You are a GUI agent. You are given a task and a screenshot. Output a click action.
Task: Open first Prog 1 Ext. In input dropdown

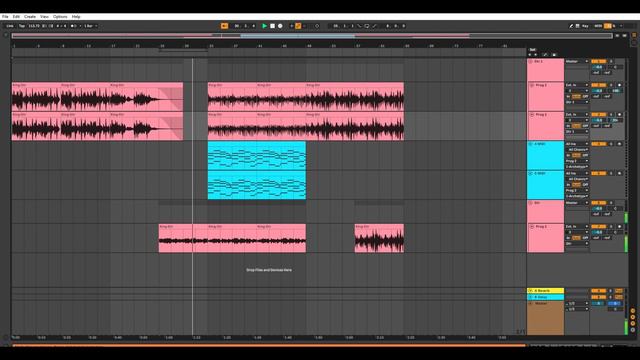pyautogui.click(x=577, y=85)
